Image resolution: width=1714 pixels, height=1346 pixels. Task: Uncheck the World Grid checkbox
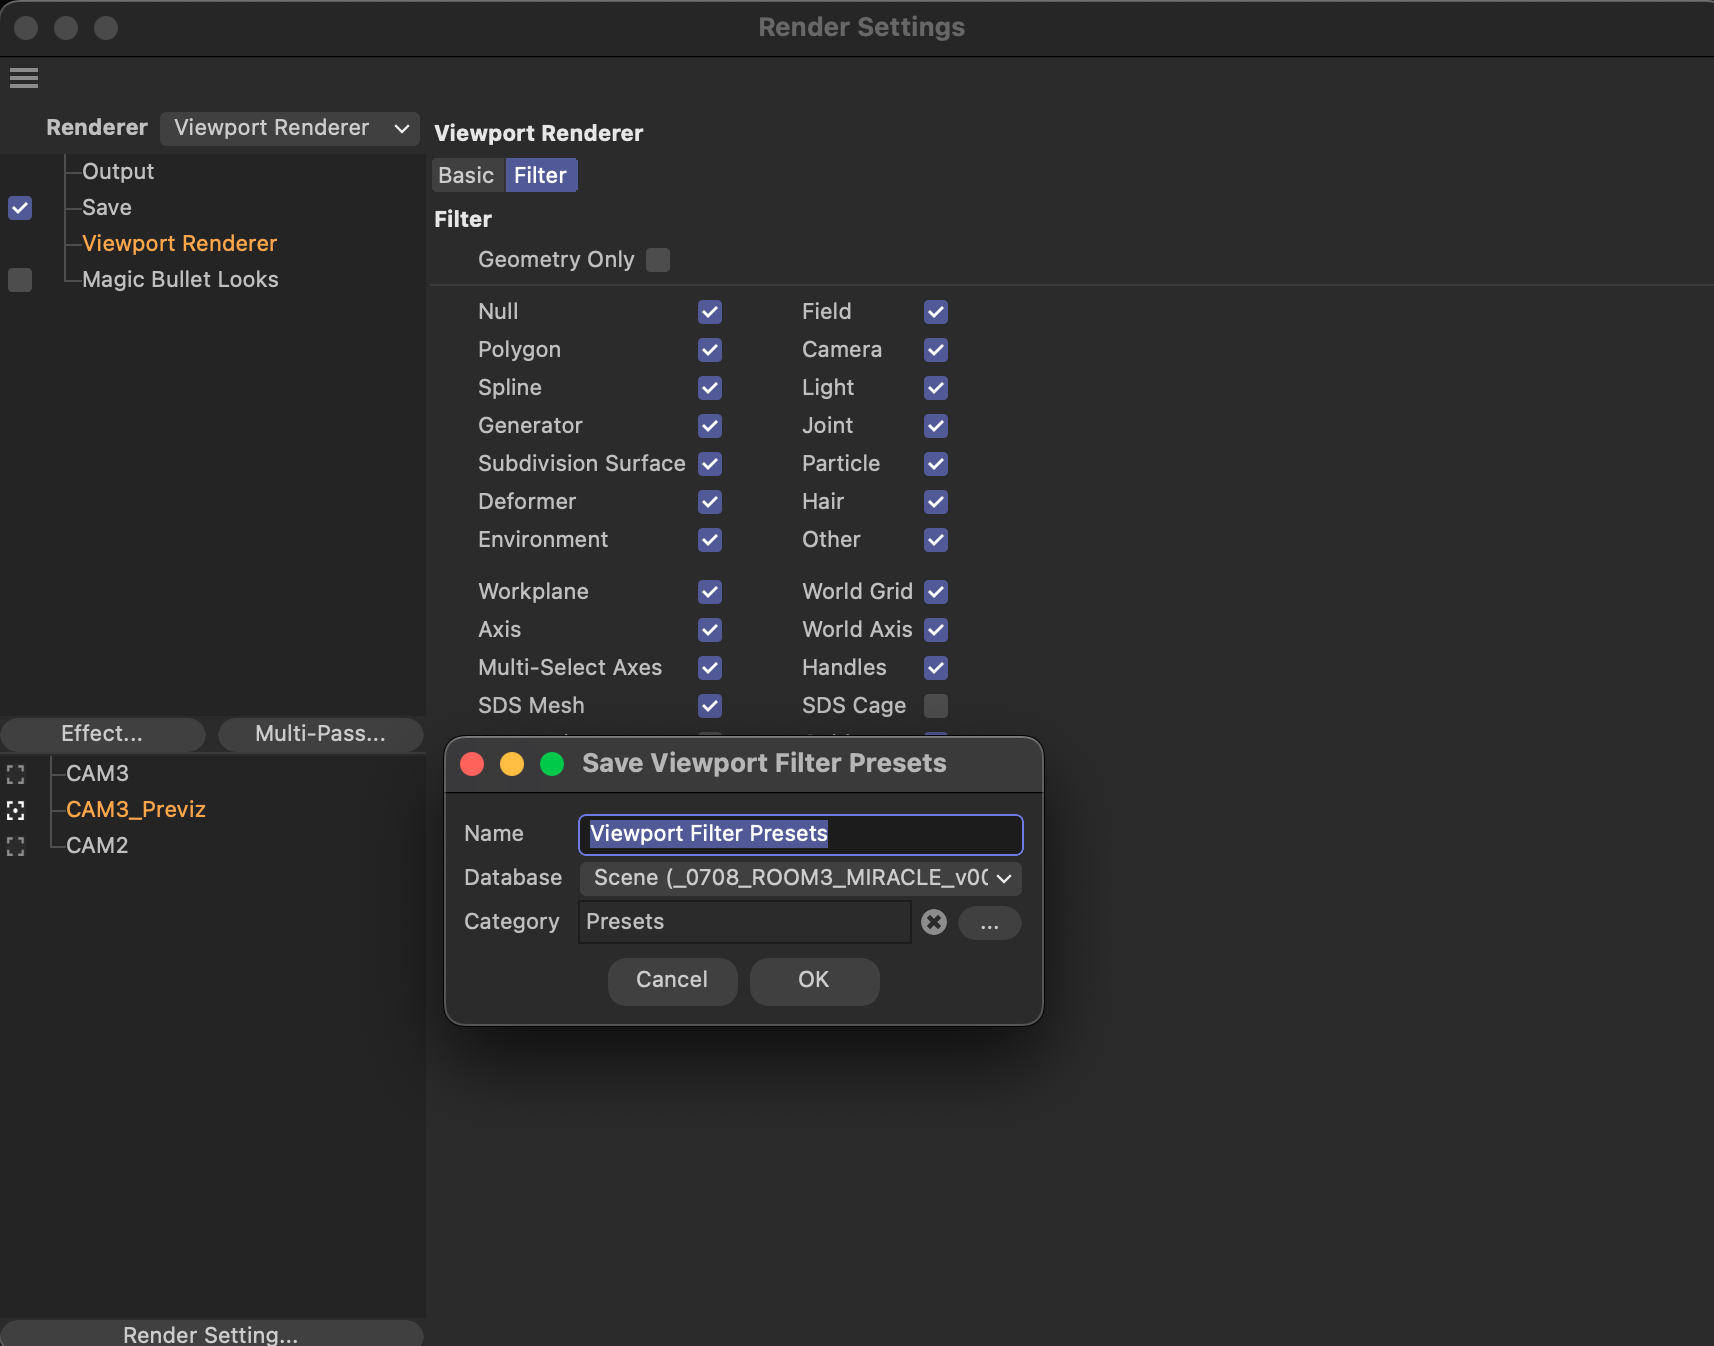tap(936, 592)
